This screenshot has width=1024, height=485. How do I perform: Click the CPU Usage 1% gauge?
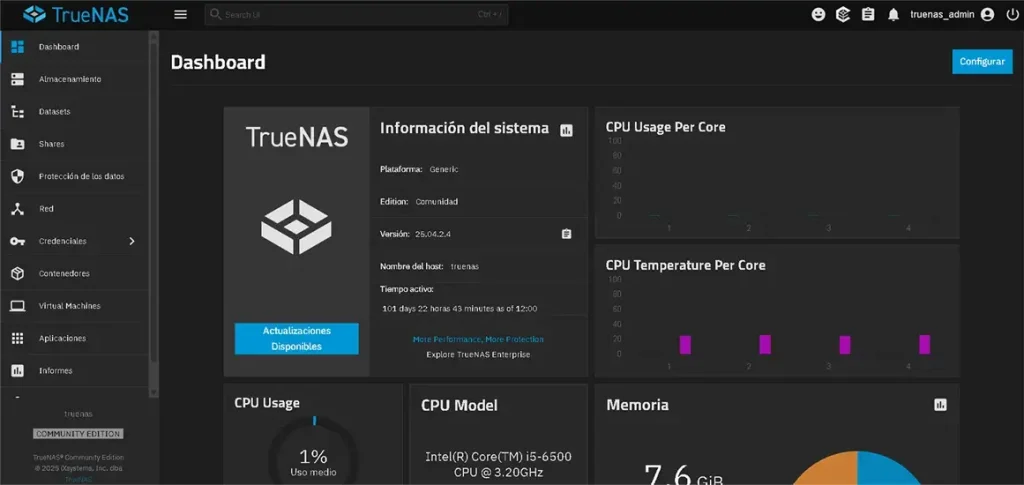pyautogui.click(x=313, y=450)
